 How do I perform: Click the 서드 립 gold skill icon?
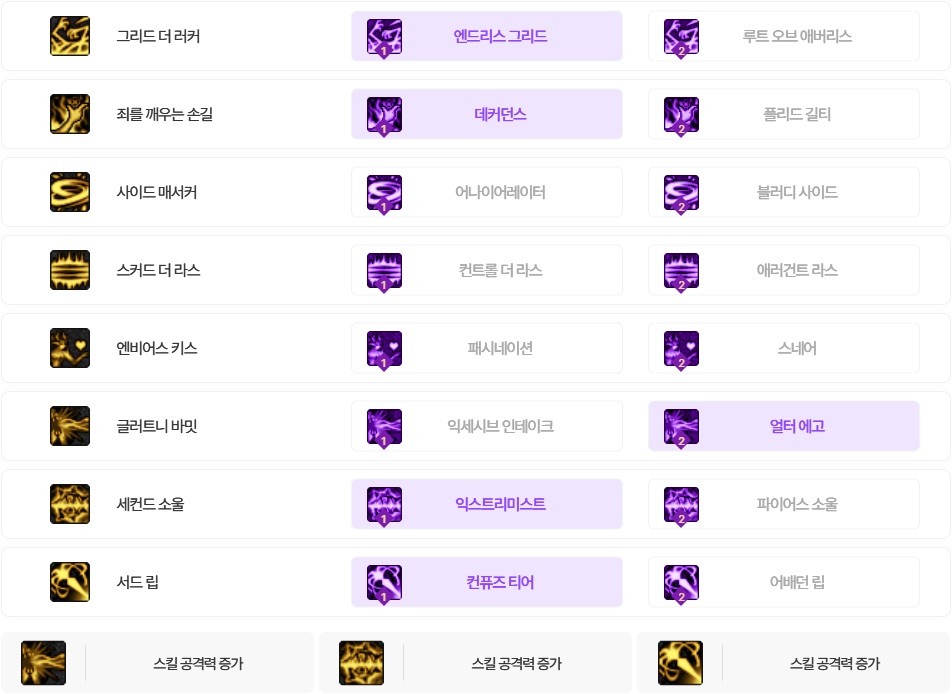pos(70,582)
